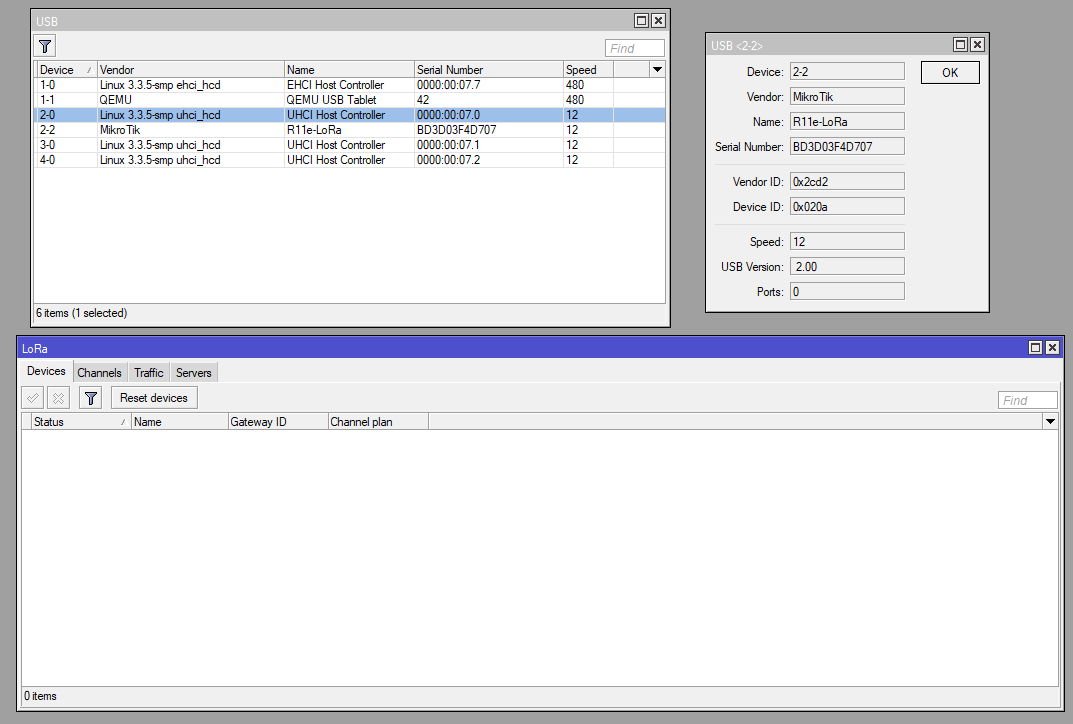
Task: Close the LoRa window
Action: (1052, 348)
